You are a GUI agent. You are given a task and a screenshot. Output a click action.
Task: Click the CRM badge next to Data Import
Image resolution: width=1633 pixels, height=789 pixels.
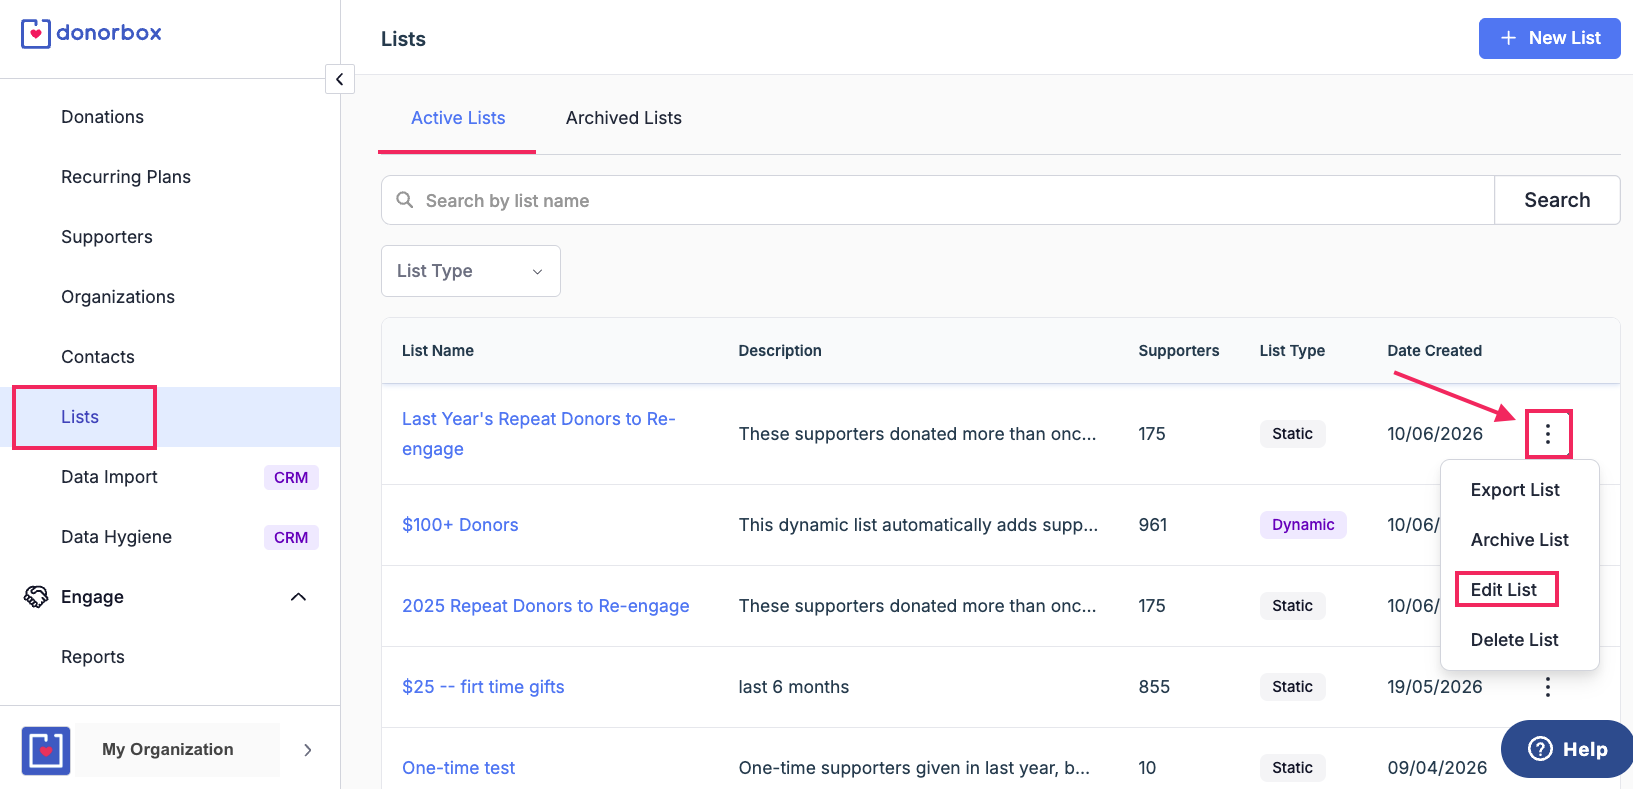click(x=291, y=477)
